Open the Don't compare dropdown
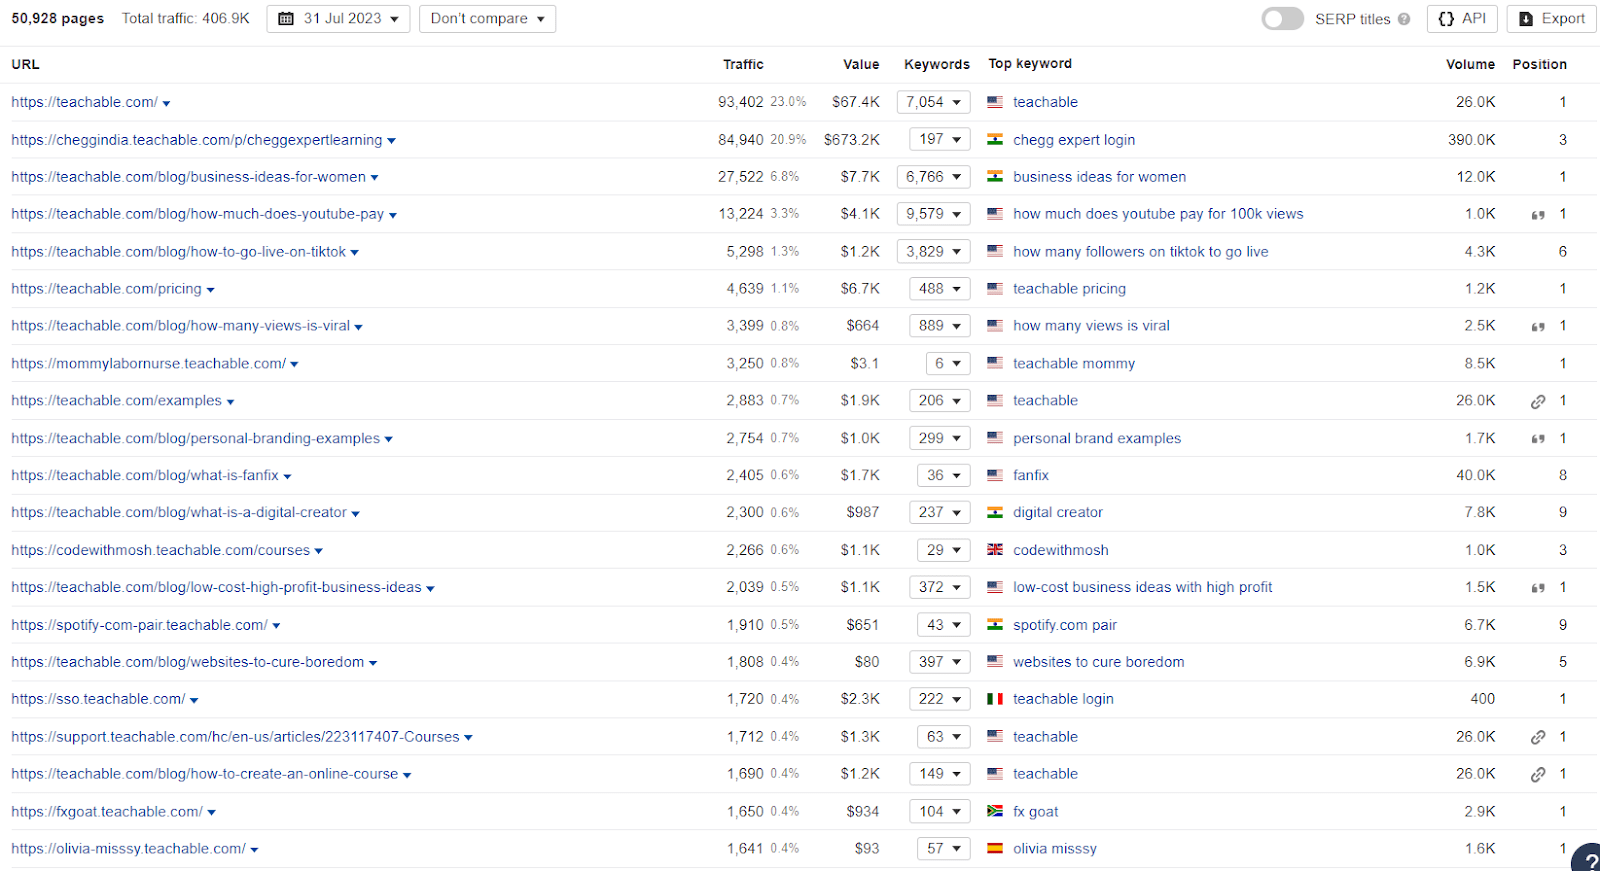Image resolution: width=1600 pixels, height=871 pixels. pos(487,19)
